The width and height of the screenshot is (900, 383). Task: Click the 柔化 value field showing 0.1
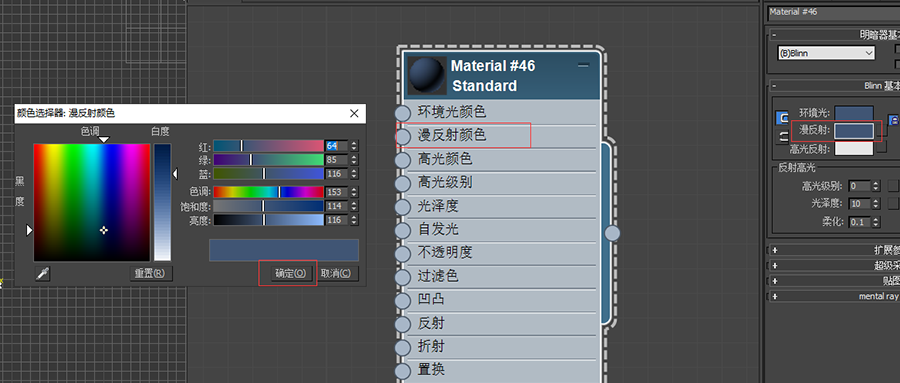coord(860,222)
